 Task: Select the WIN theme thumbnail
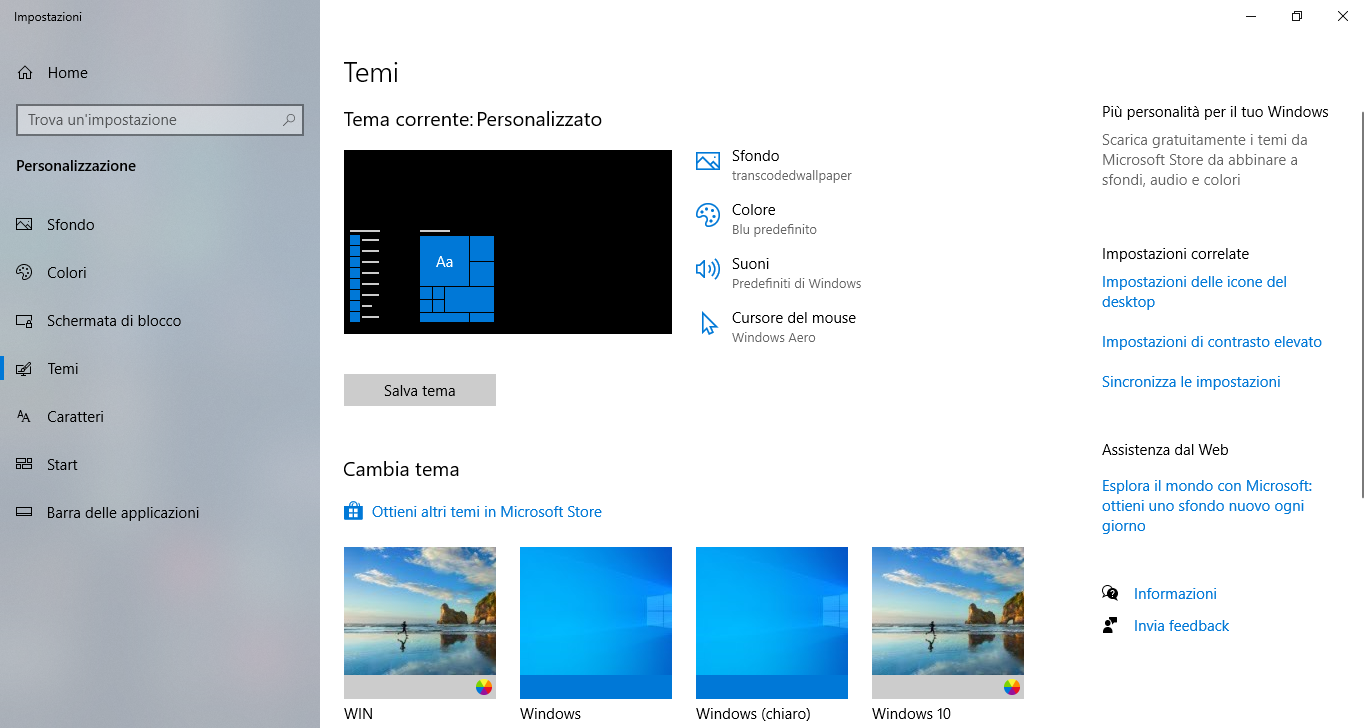pos(420,623)
